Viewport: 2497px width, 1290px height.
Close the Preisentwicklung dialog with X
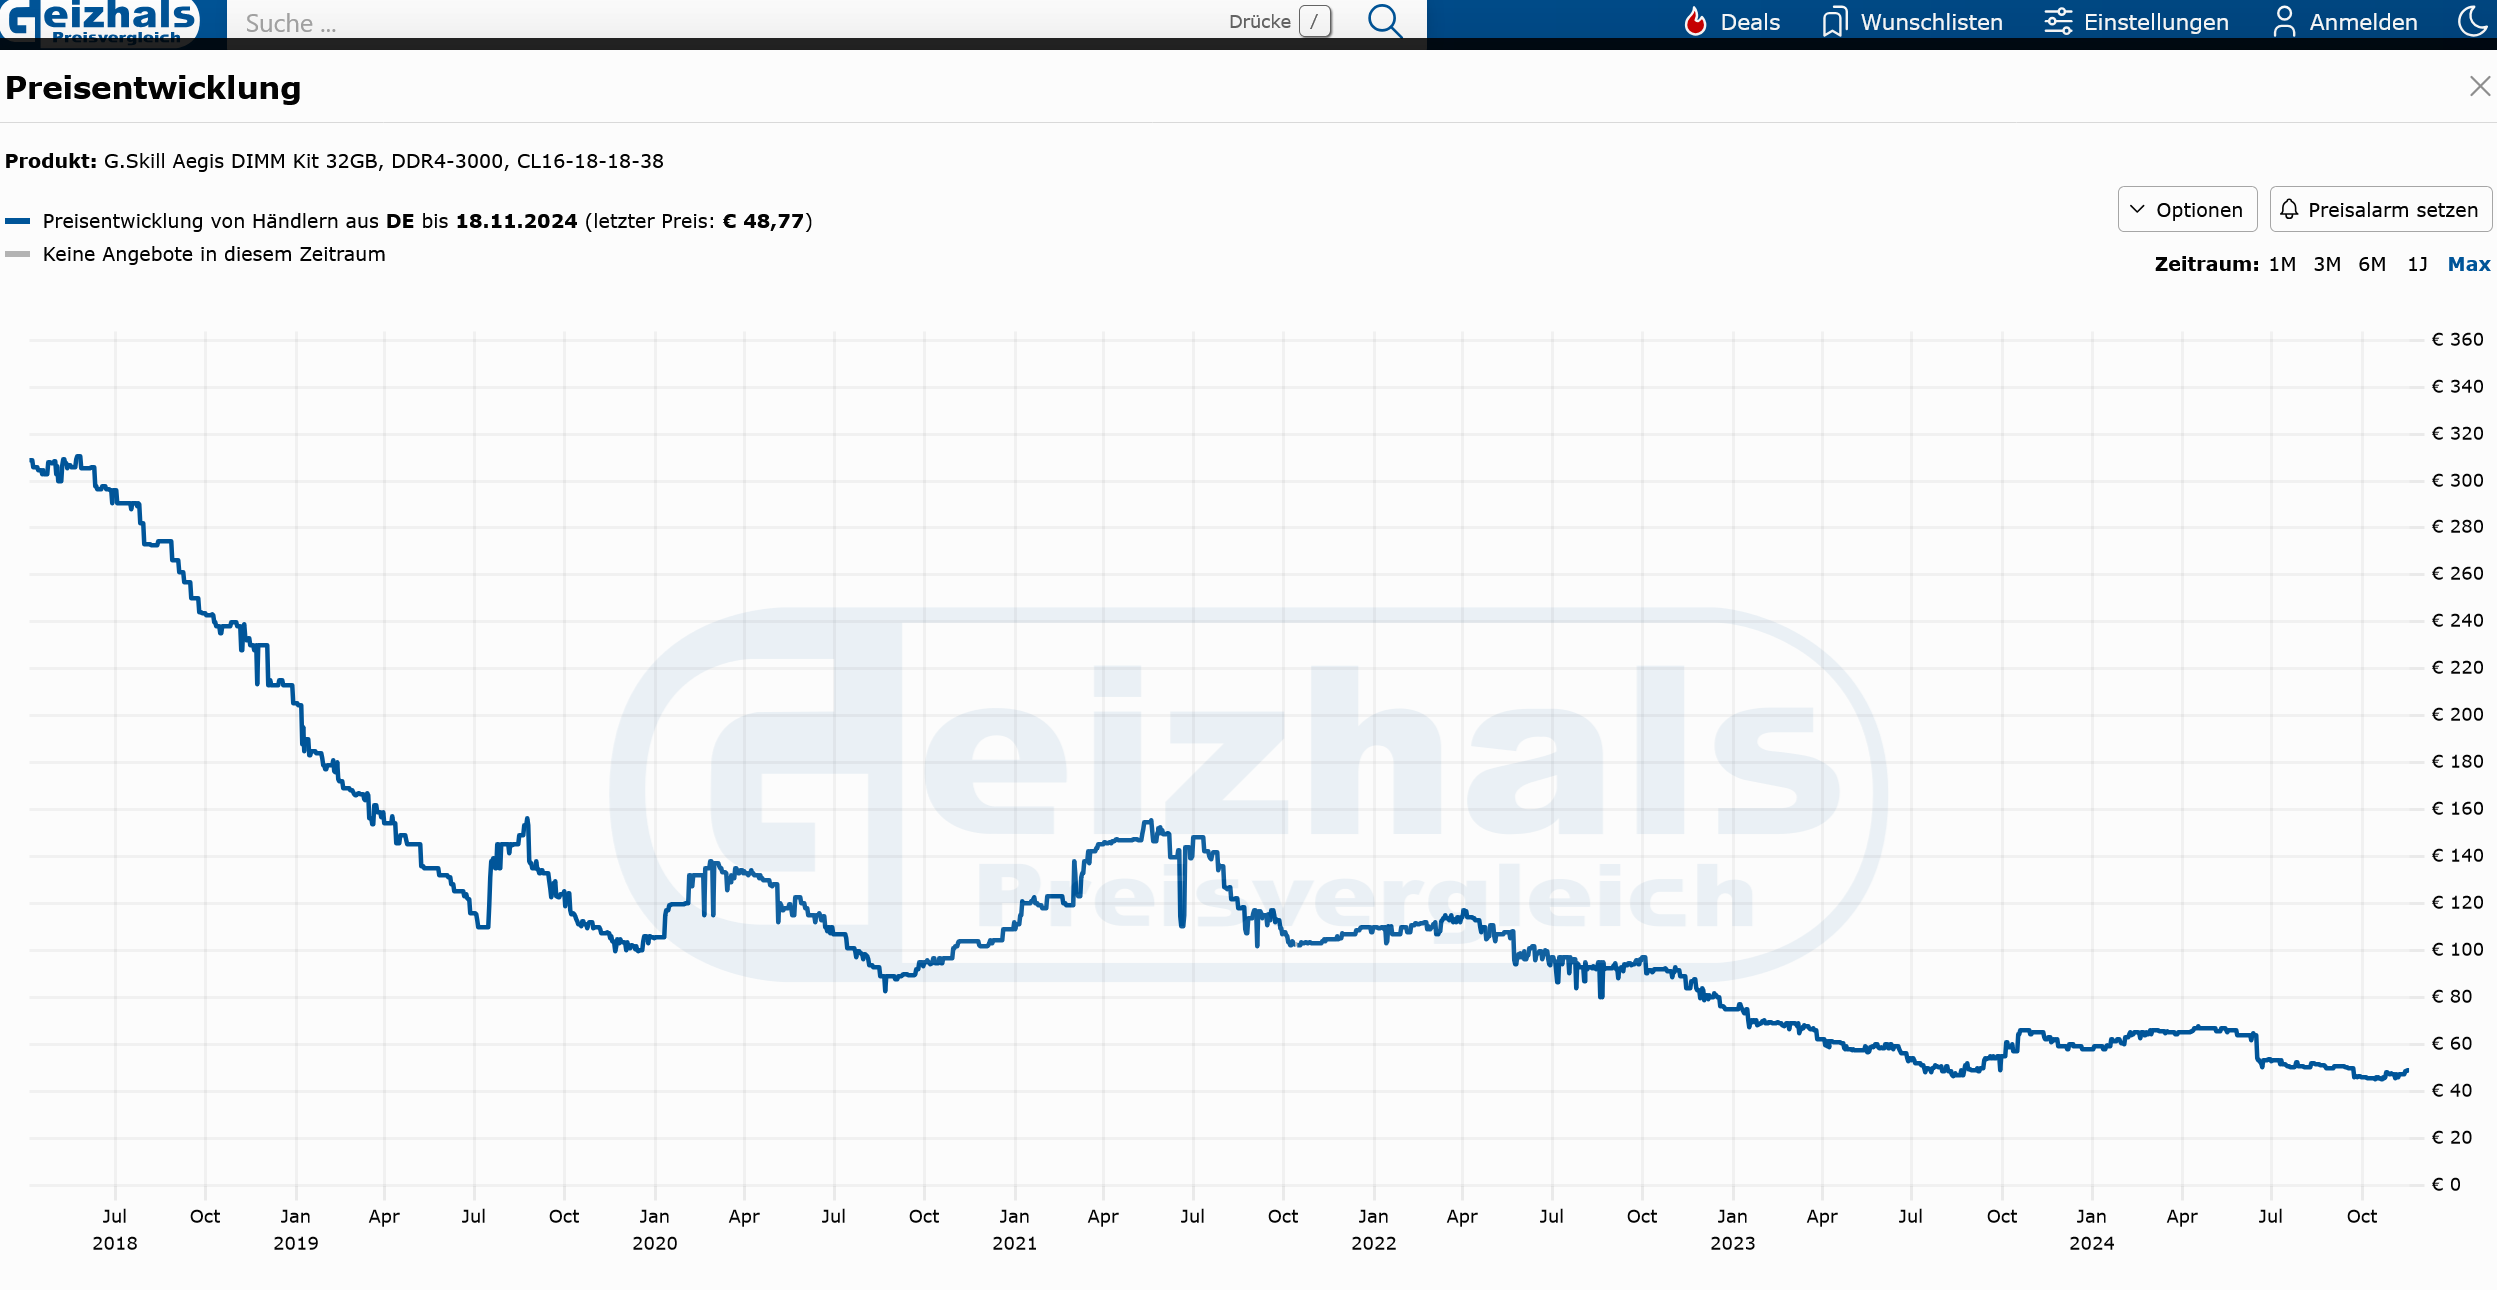click(x=2479, y=87)
